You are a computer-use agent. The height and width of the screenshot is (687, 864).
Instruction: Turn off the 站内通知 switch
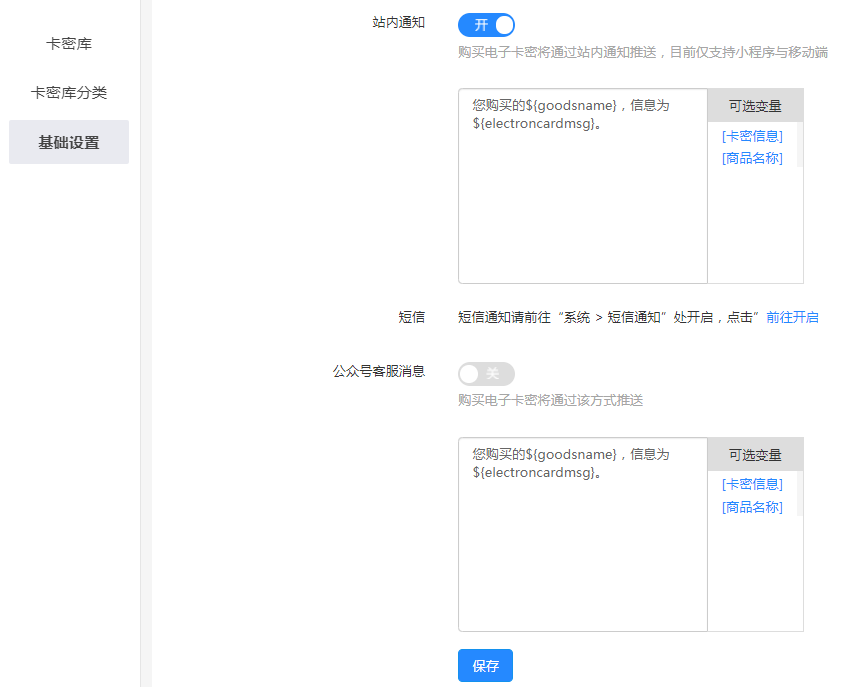[486, 25]
